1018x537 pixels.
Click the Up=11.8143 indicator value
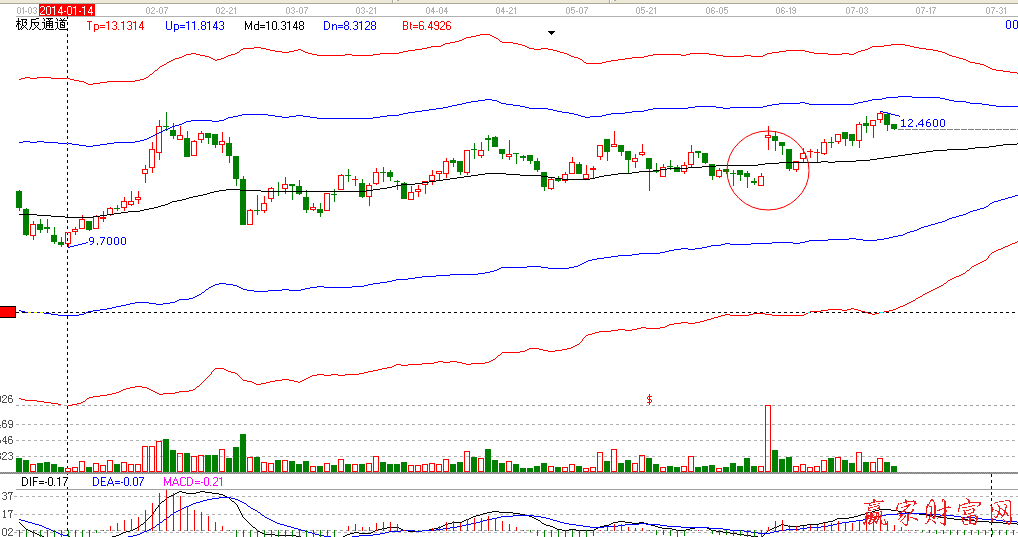point(194,23)
